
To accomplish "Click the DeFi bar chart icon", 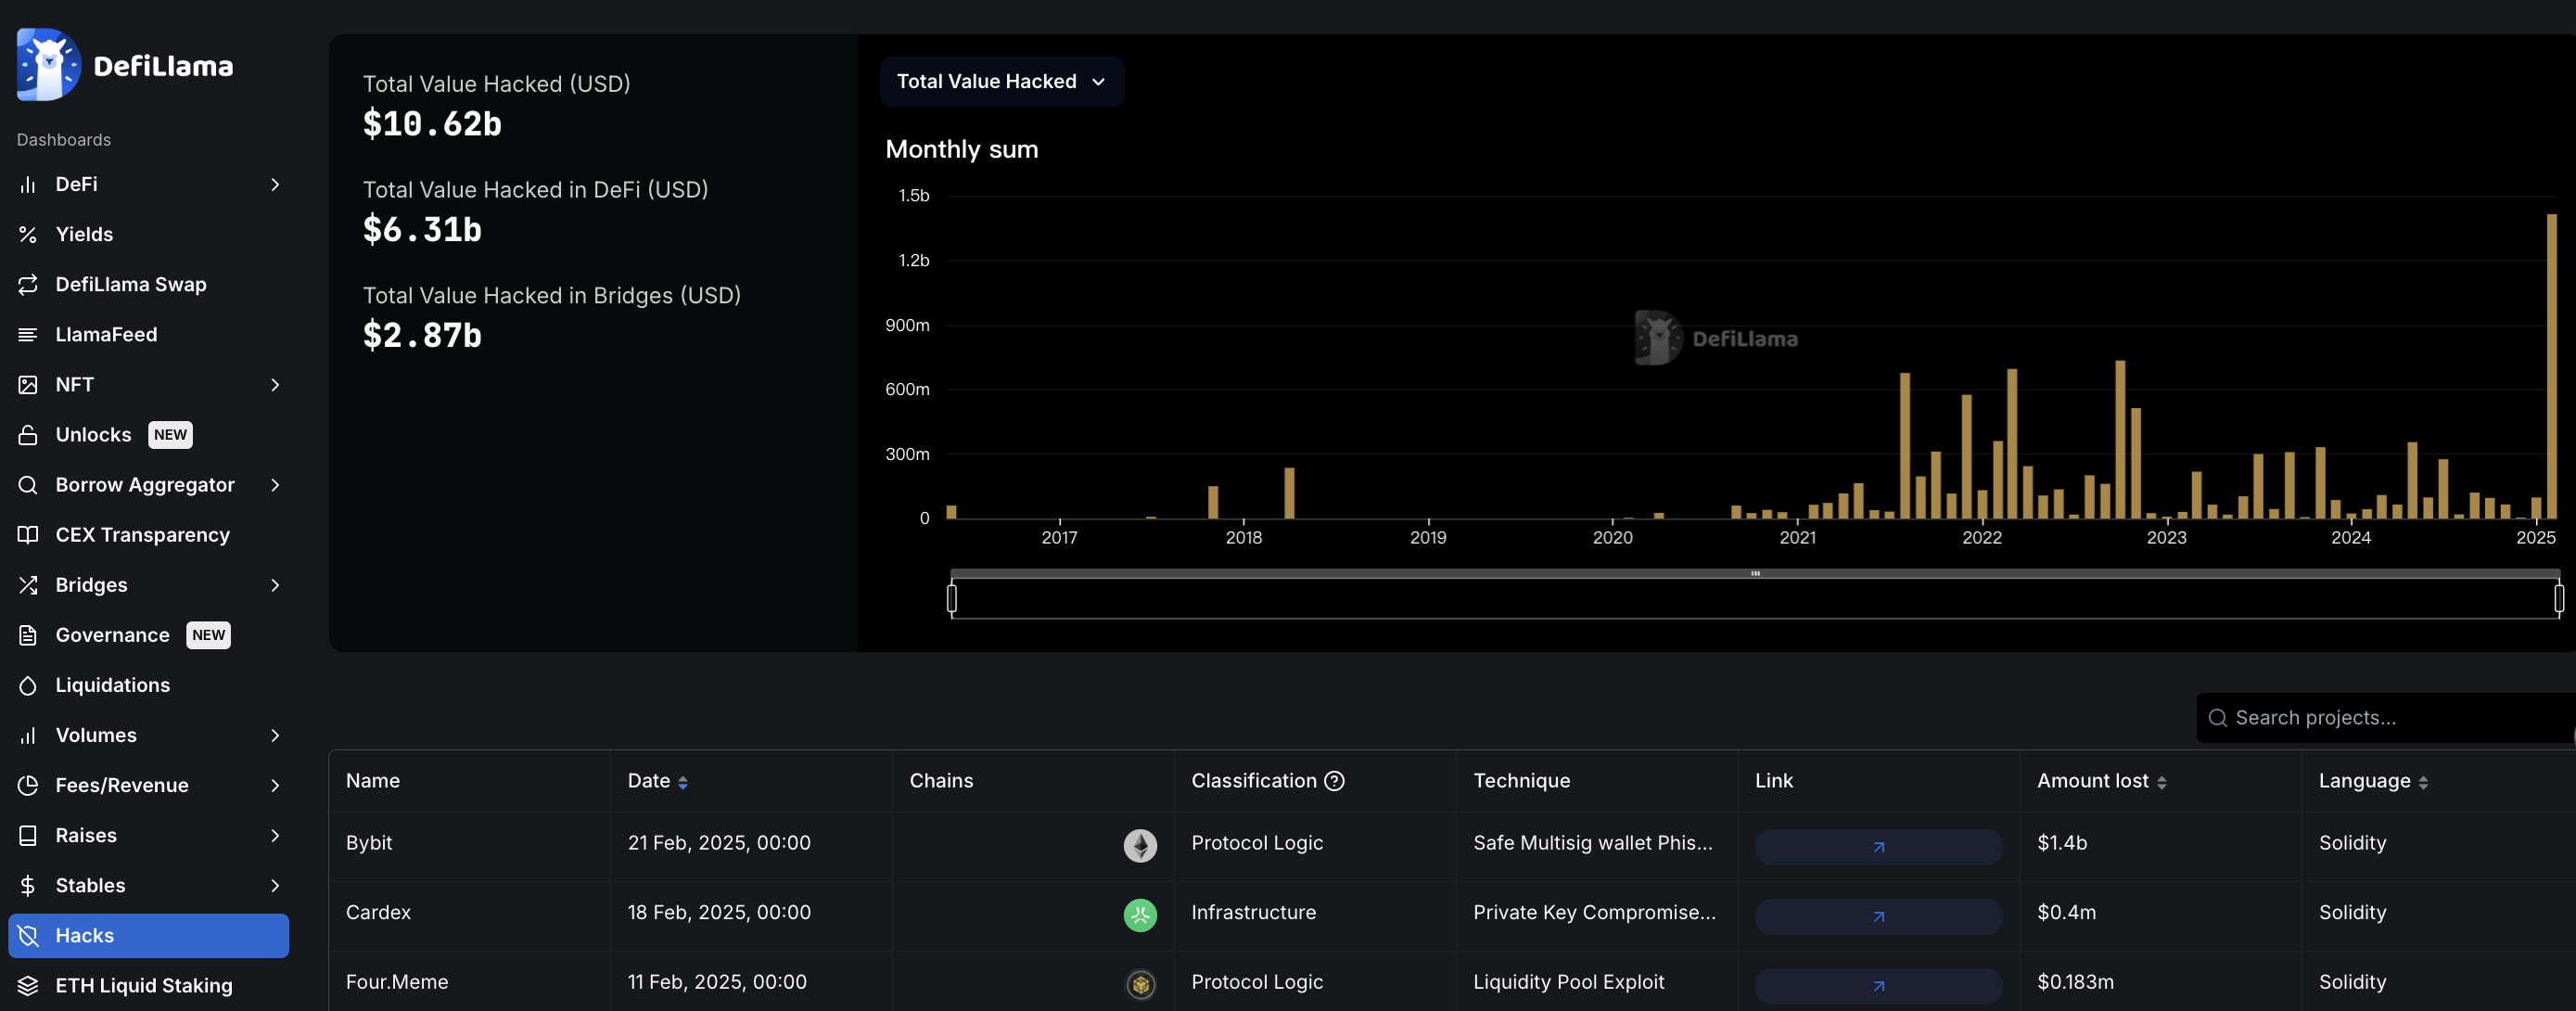I will click(28, 184).
